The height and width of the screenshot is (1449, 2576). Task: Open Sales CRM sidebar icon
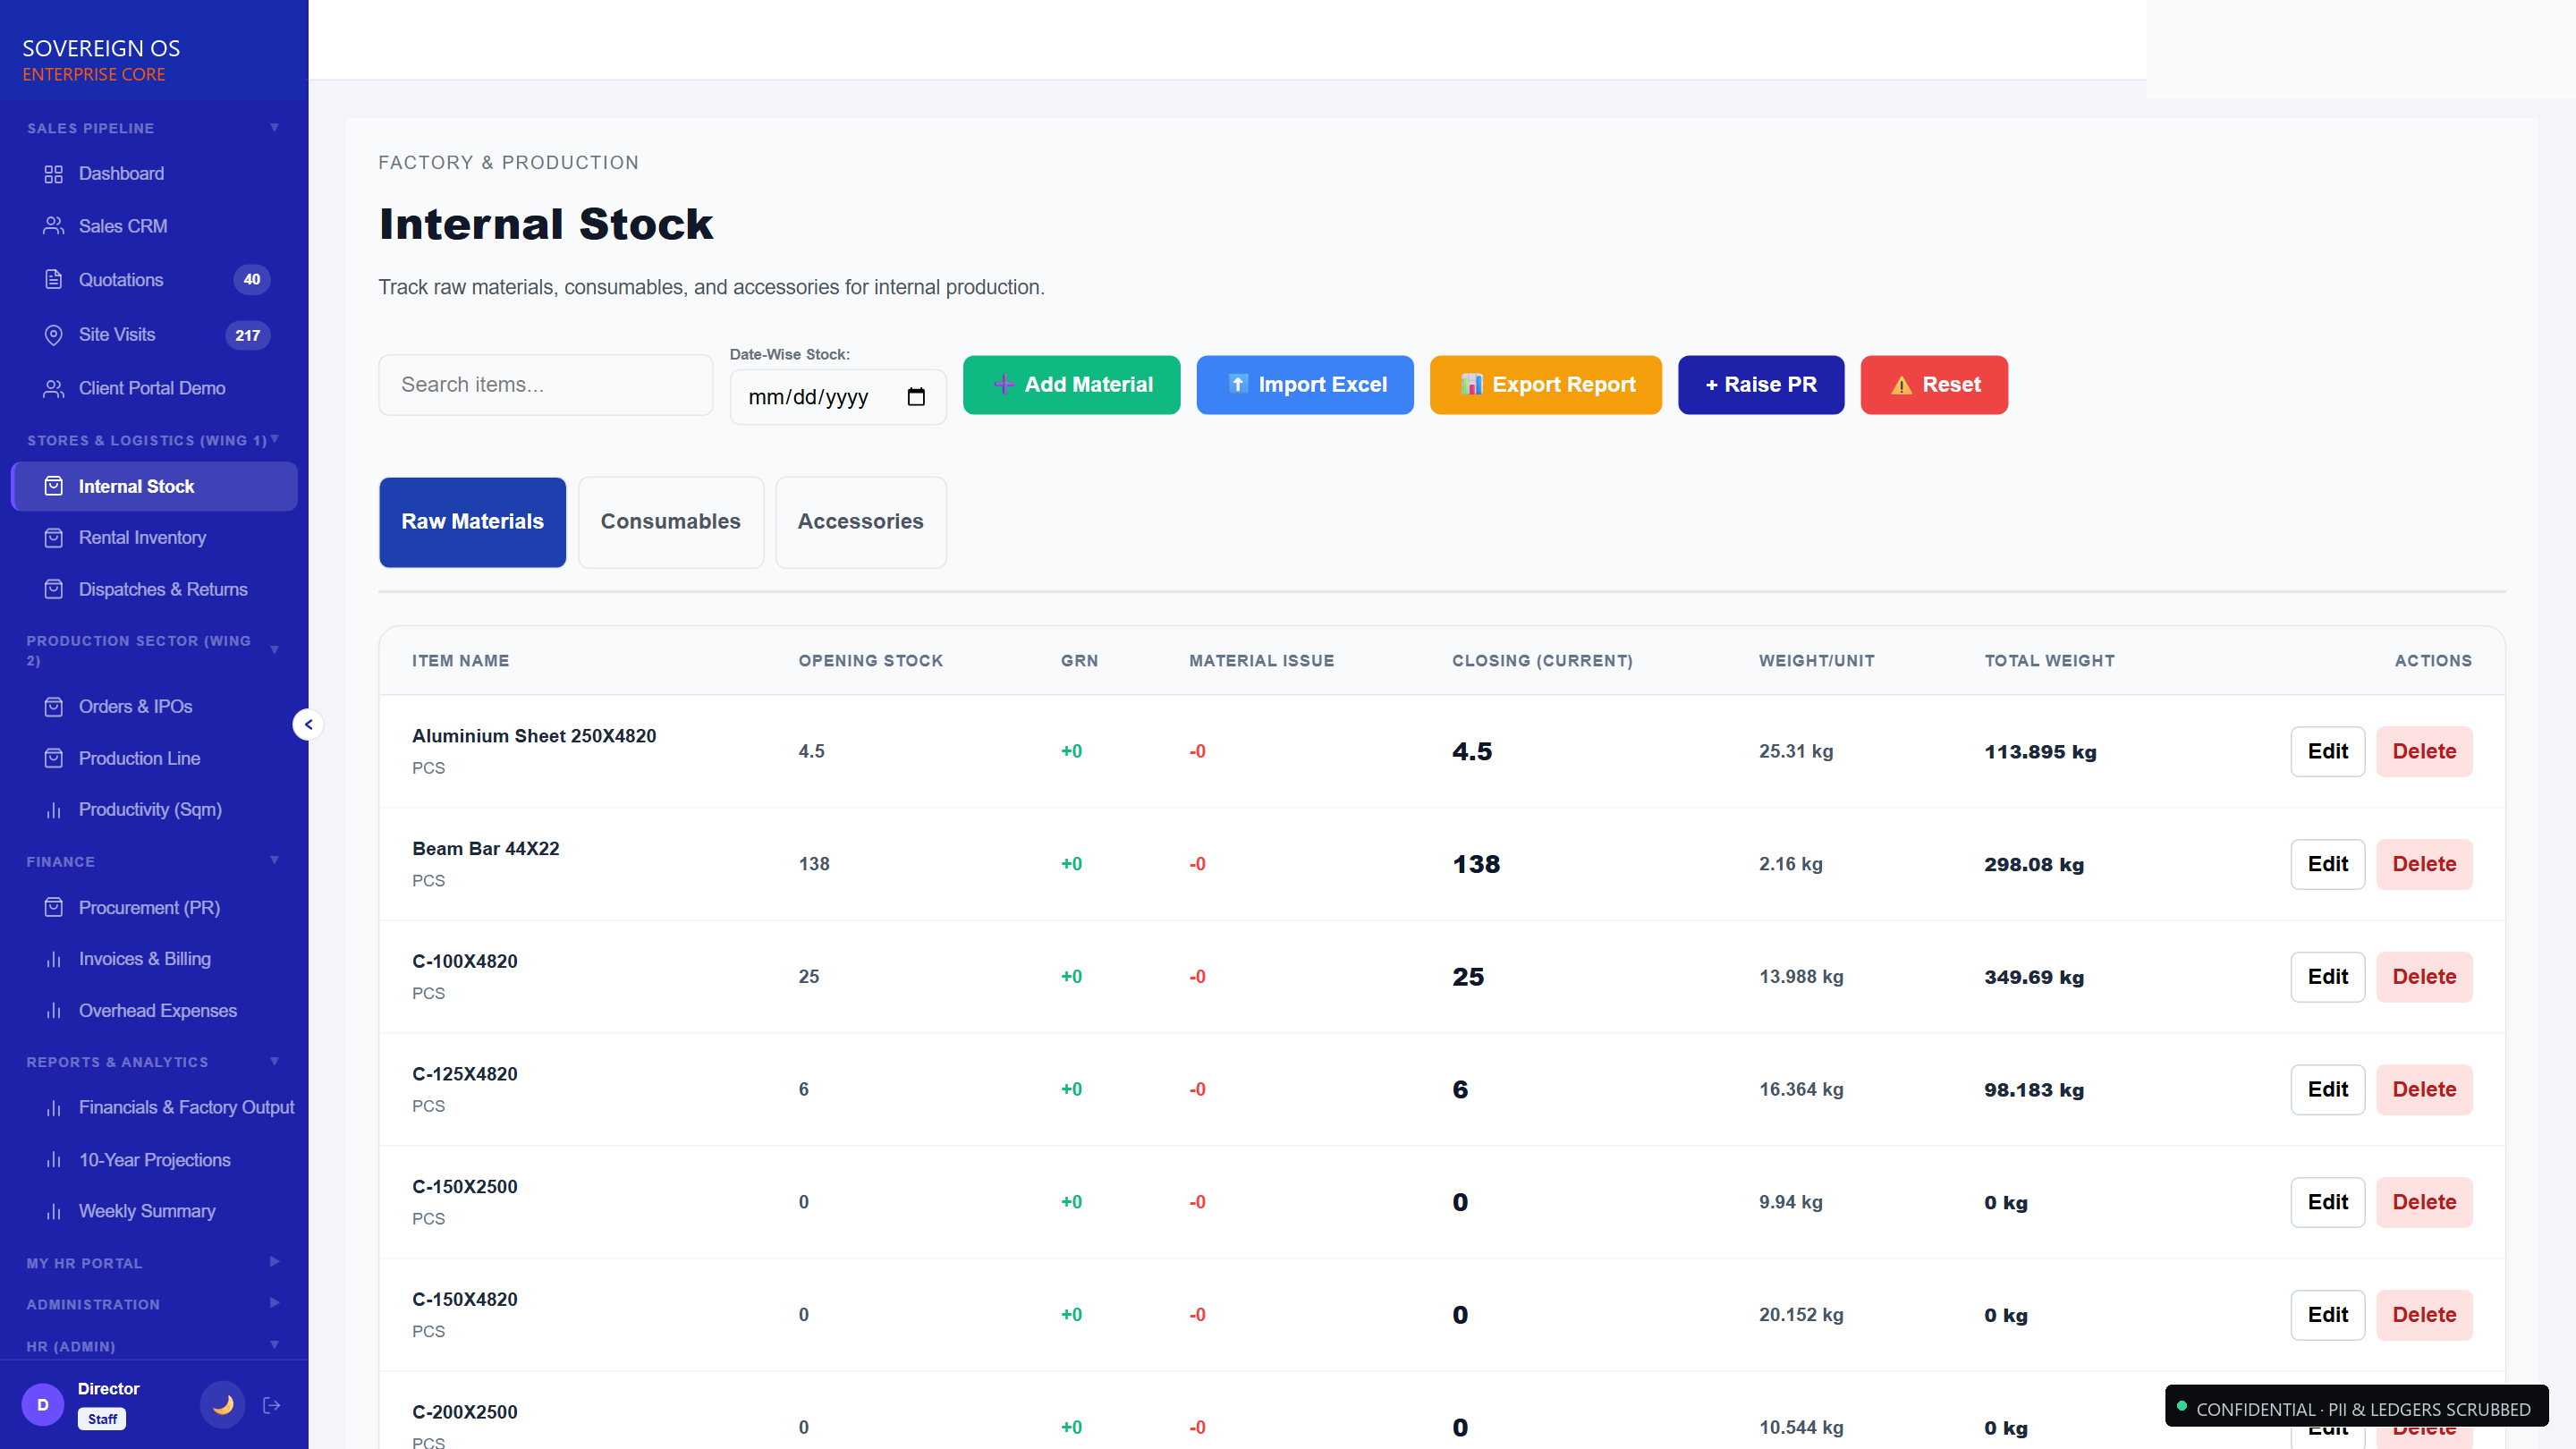click(x=54, y=226)
